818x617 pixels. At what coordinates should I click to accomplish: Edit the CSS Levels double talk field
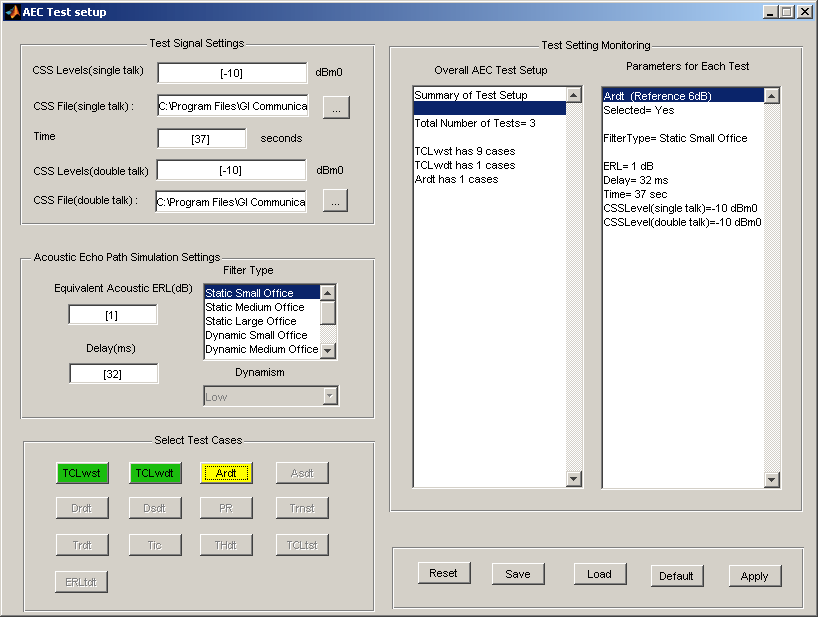pos(231,170)
